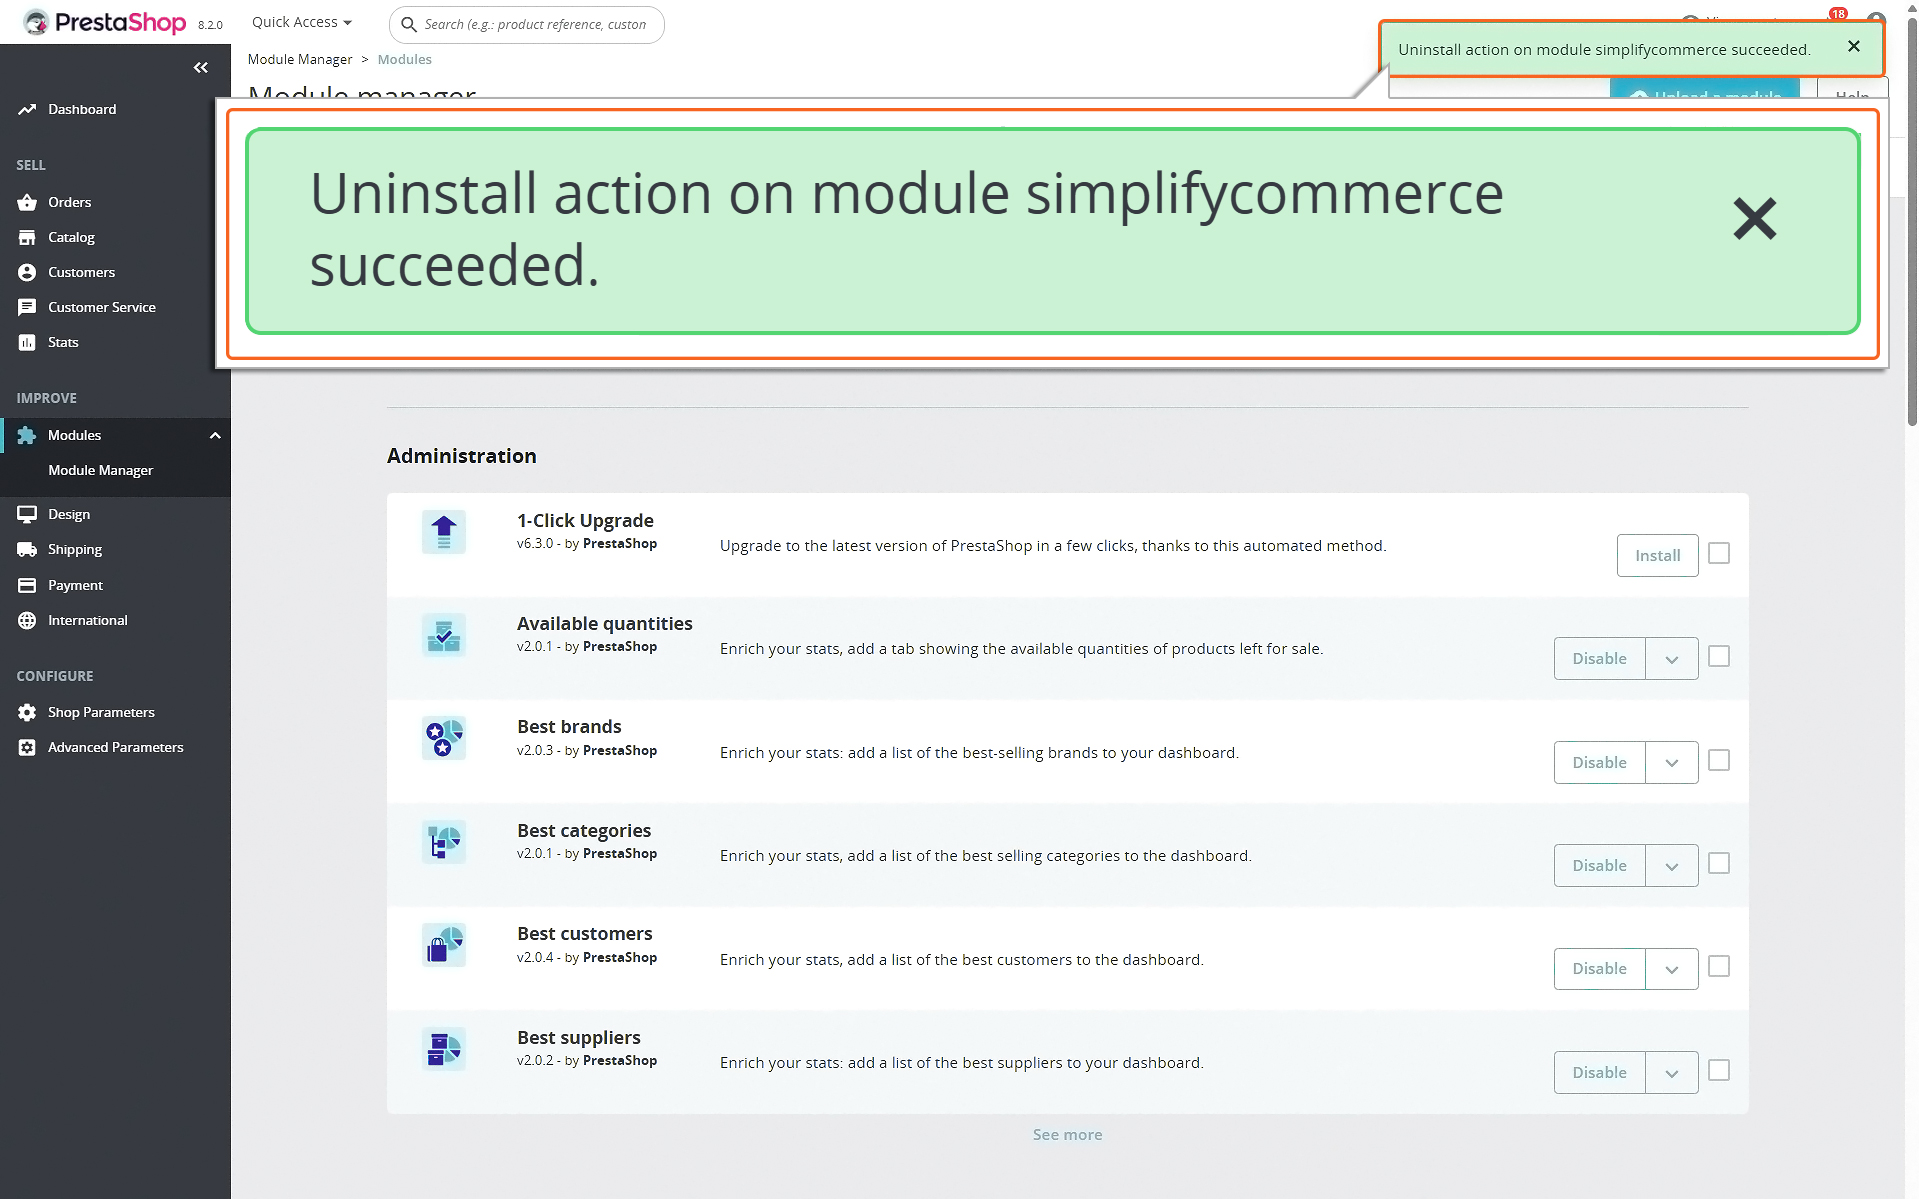Viewport: 1919px width, 1199px height.
Task: Install the 1-Click Upgrade module
Action: point(1657,555)
